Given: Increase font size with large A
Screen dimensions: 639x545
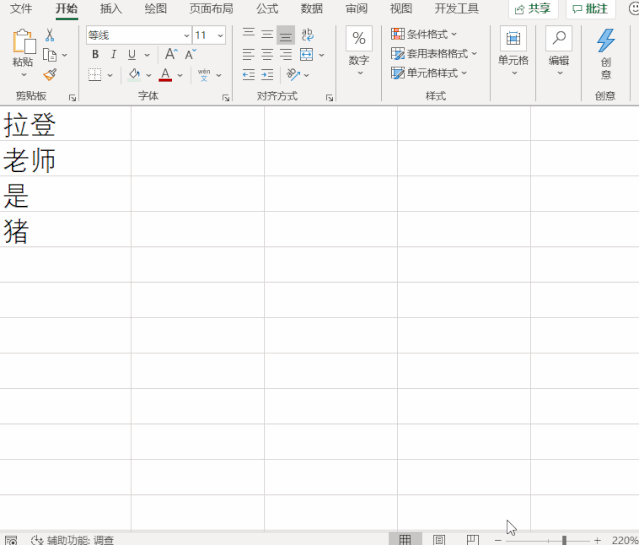Looking at the screenshot, I should (x=171, y=54).
